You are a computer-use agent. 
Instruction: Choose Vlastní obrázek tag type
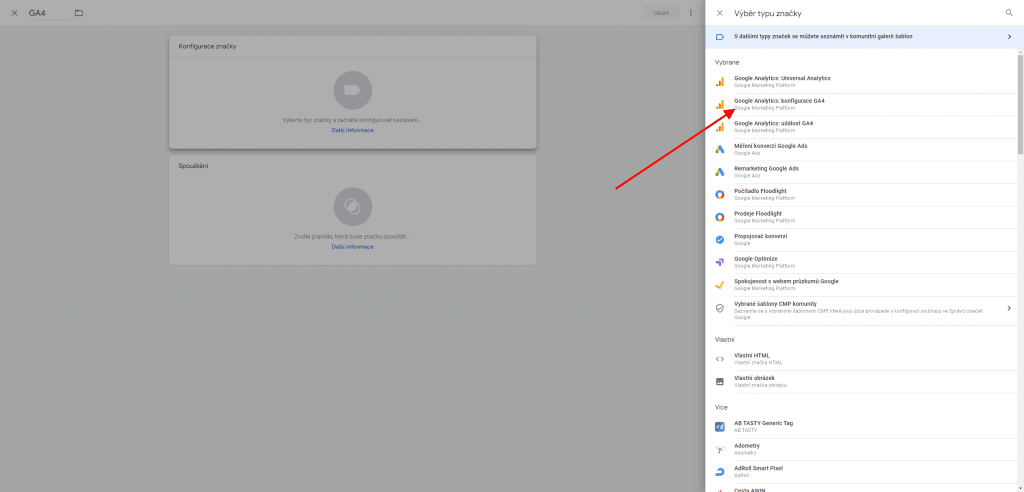(x=865, y=382)
